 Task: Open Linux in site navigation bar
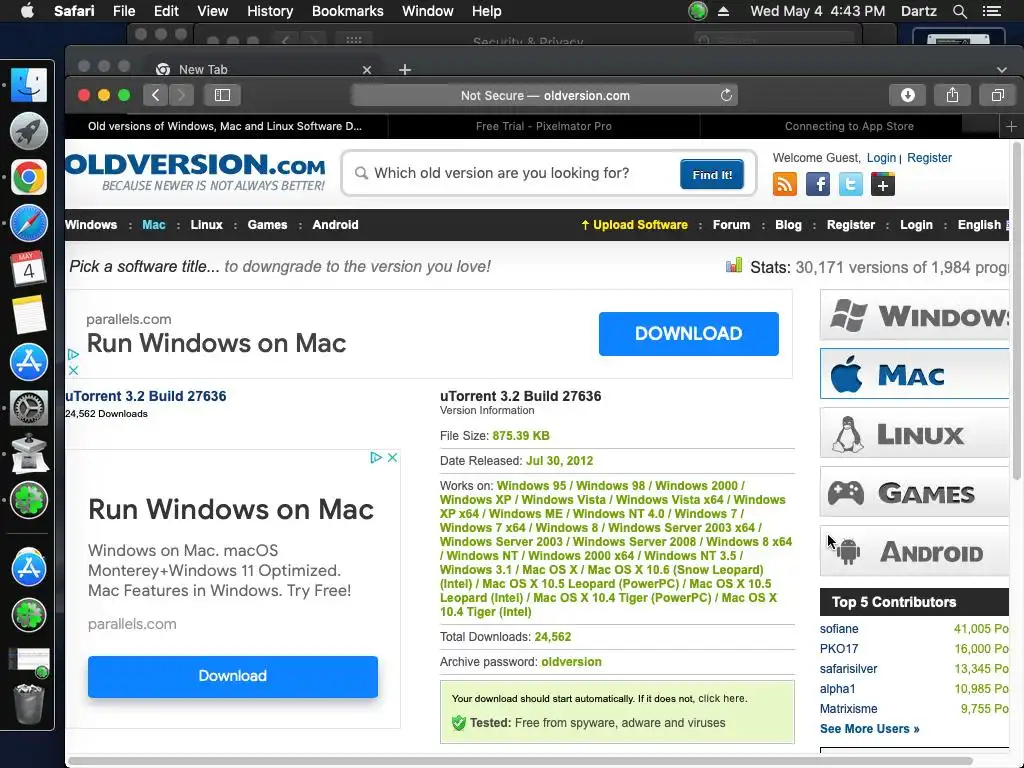click(x=206, y=225)
